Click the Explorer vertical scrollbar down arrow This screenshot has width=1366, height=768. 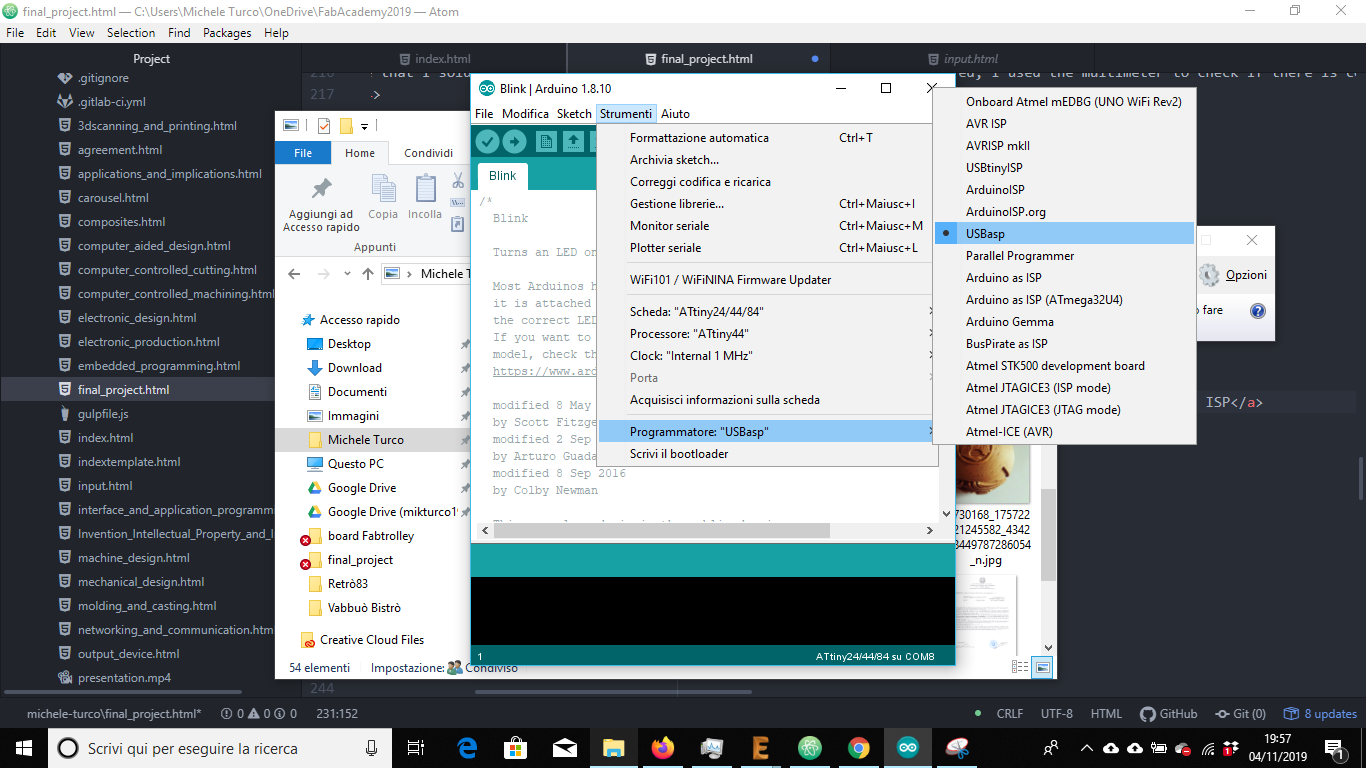1048,648
